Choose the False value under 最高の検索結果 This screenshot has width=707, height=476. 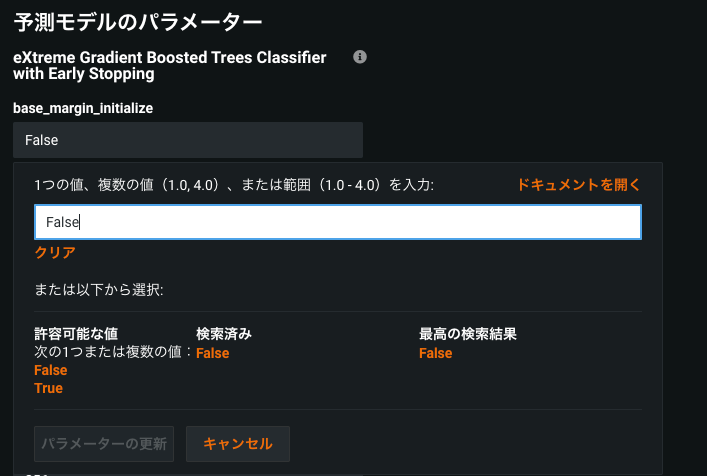435,353
